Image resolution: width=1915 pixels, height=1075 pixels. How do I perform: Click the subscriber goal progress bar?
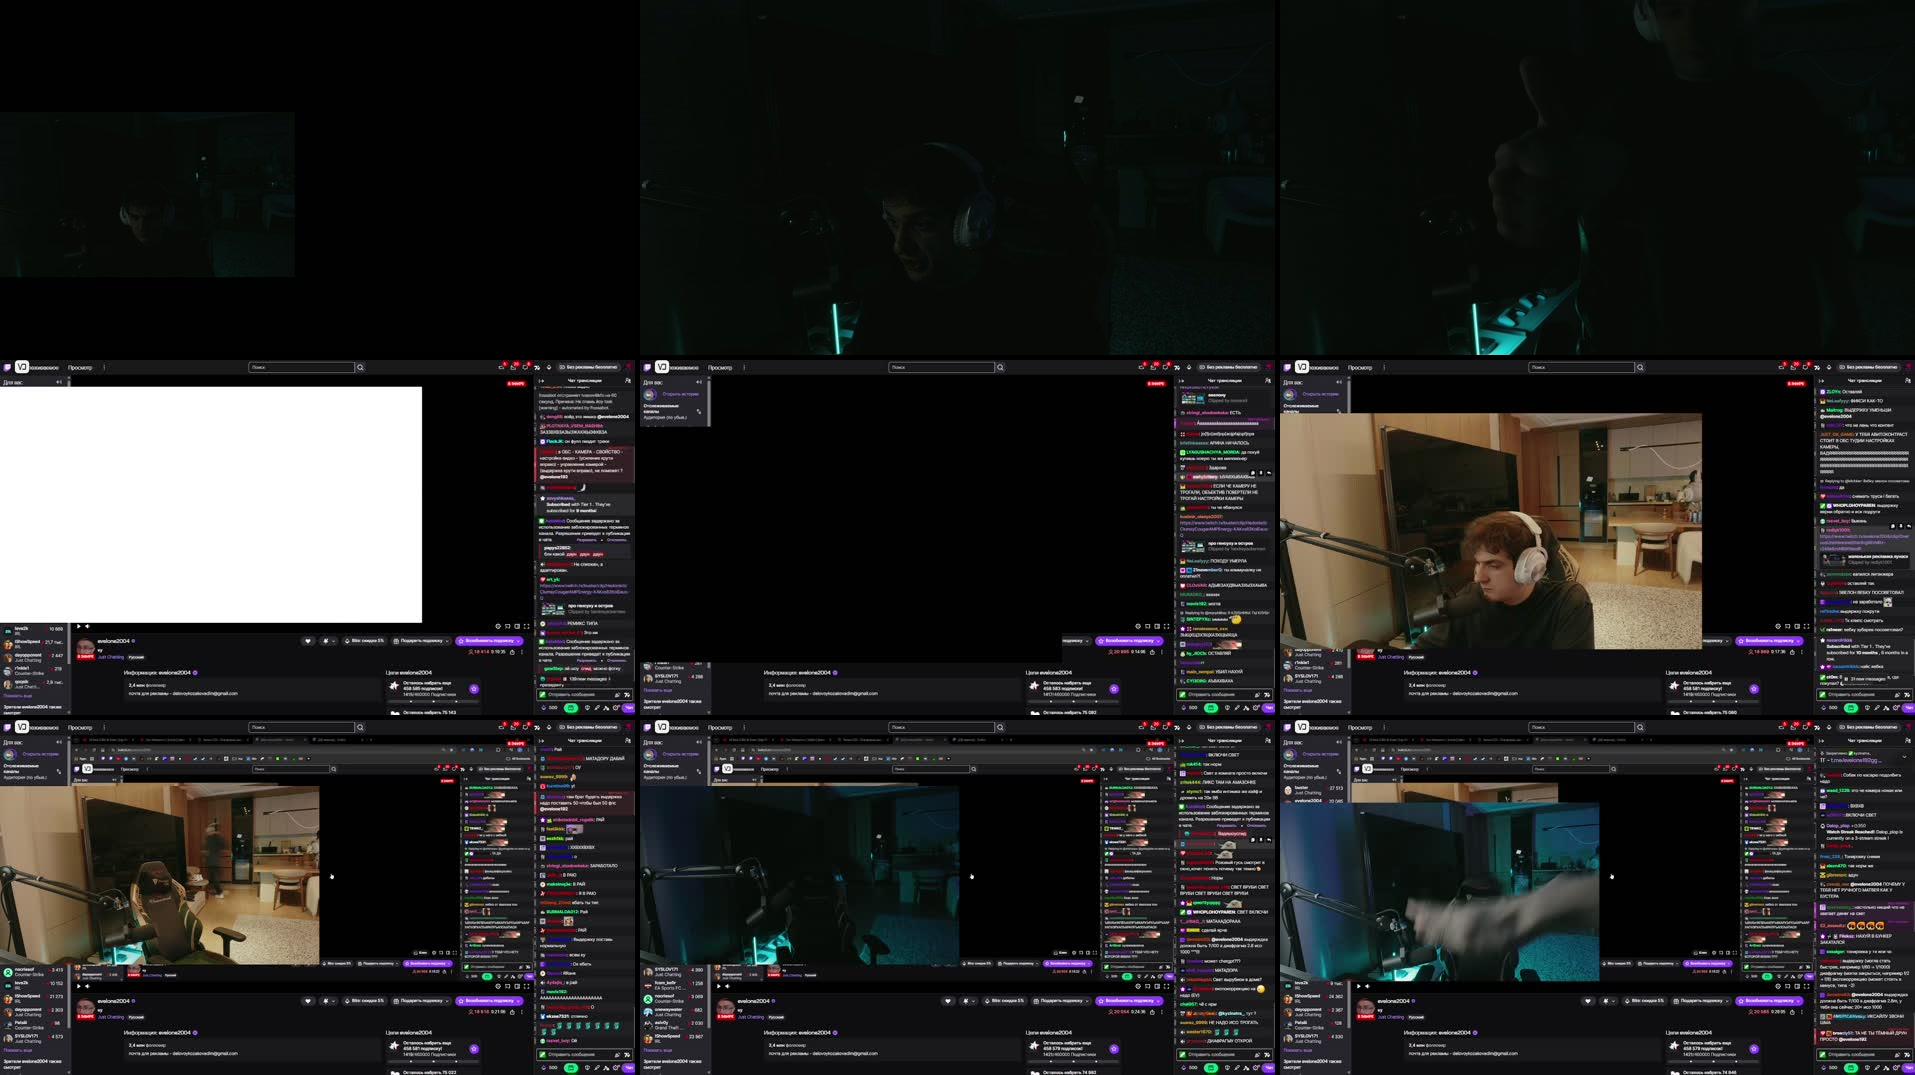(x=432, y=702)
